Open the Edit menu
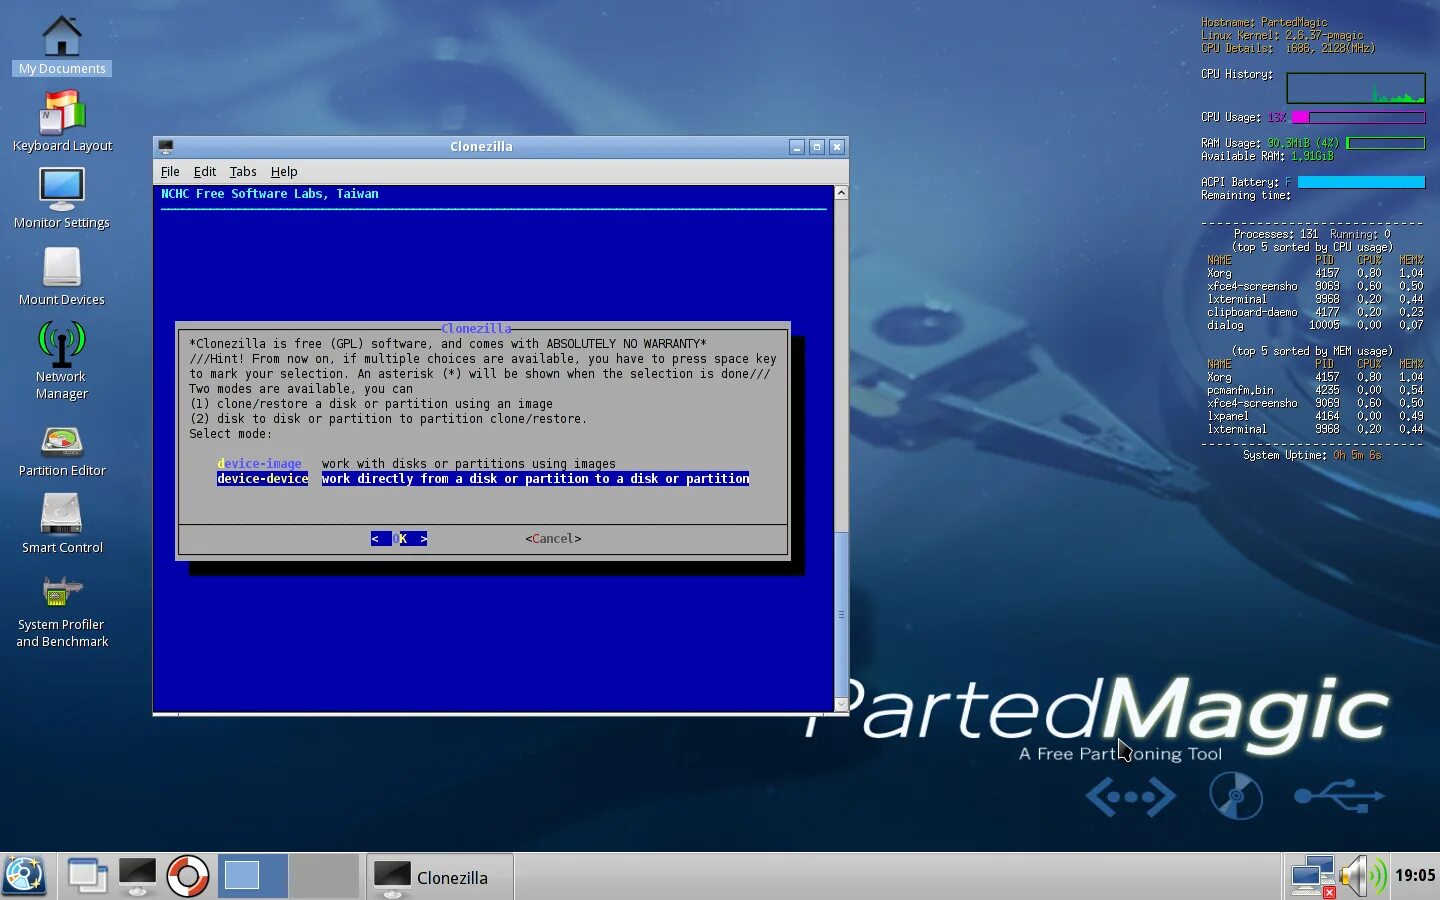1440x900 pixels. [x=205, y=172]
